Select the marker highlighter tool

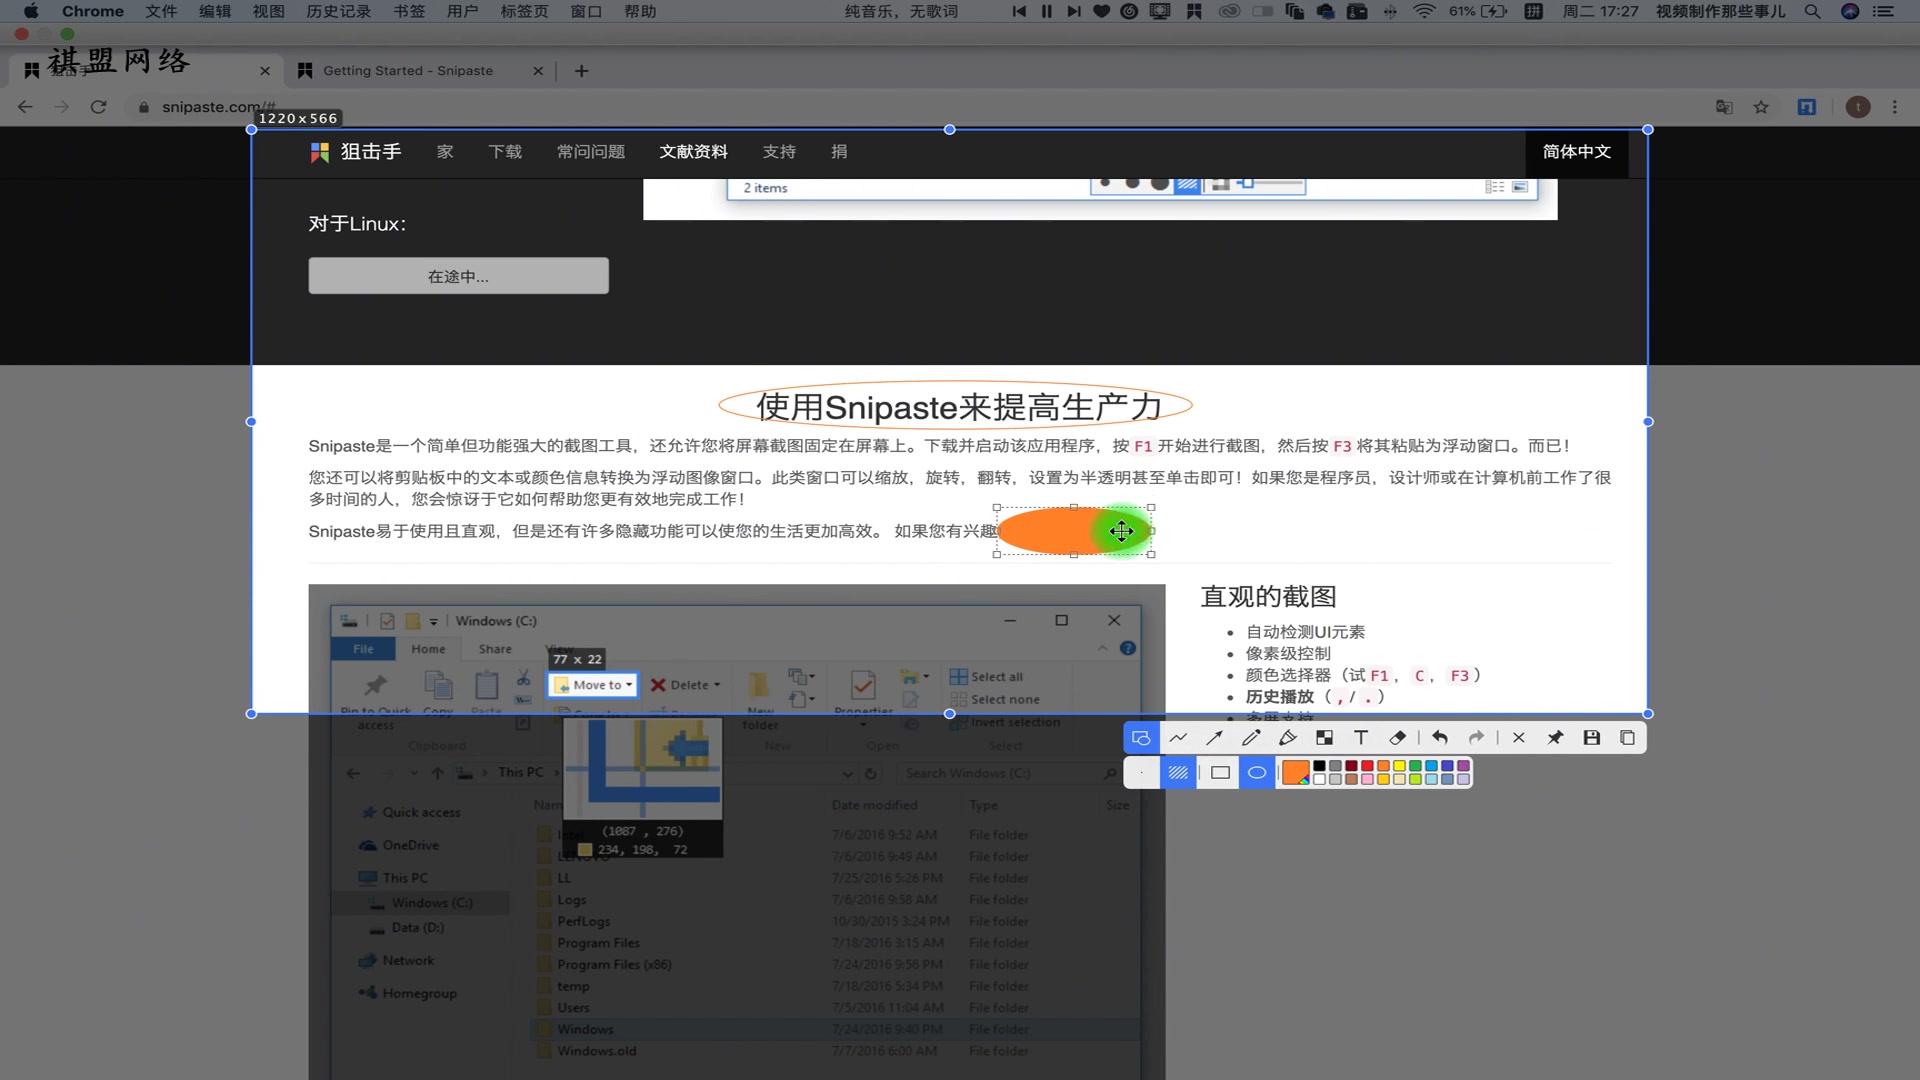tap(1288, 738)
